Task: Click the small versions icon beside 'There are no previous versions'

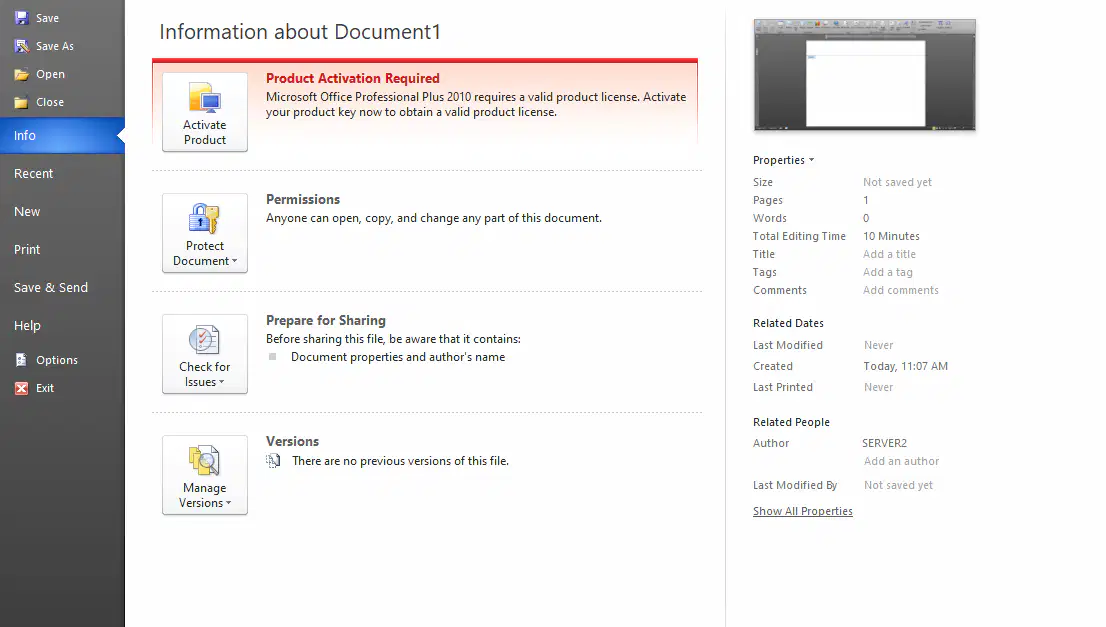Action: tap(273, 461)
